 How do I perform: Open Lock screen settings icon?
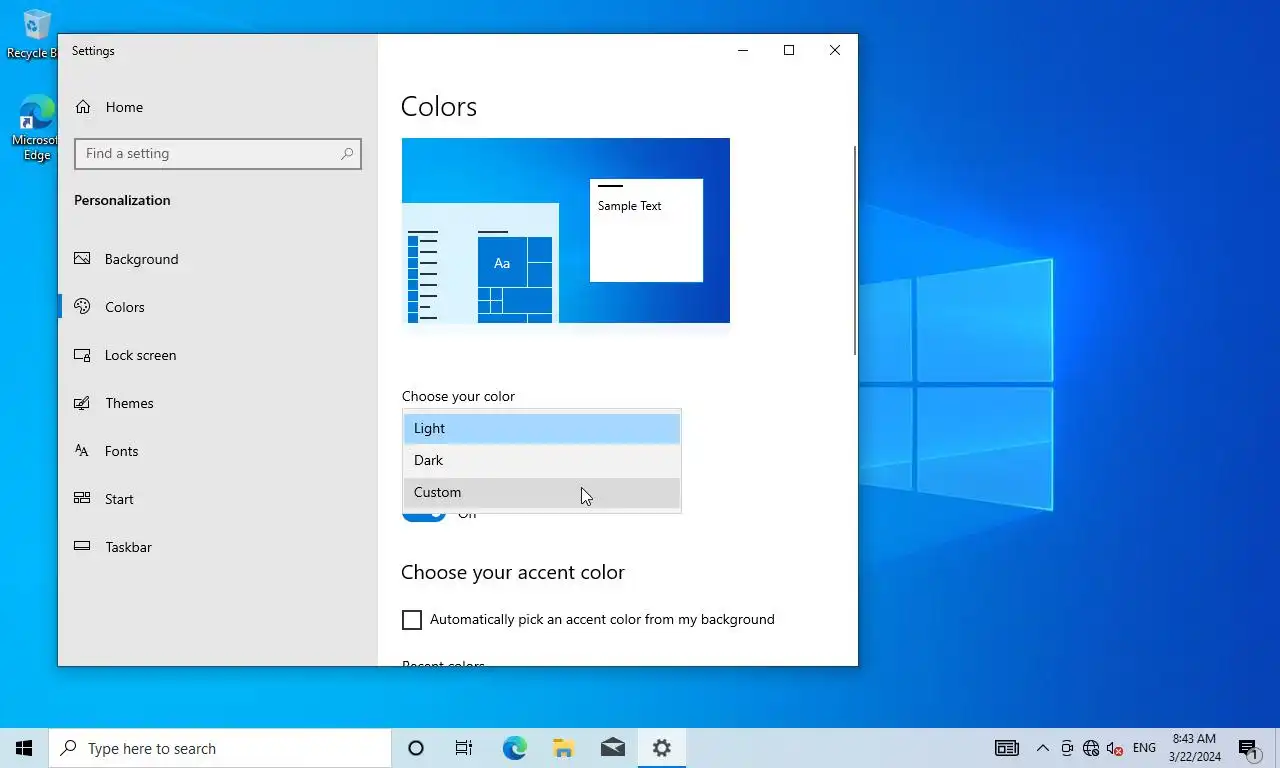point(82,355)
